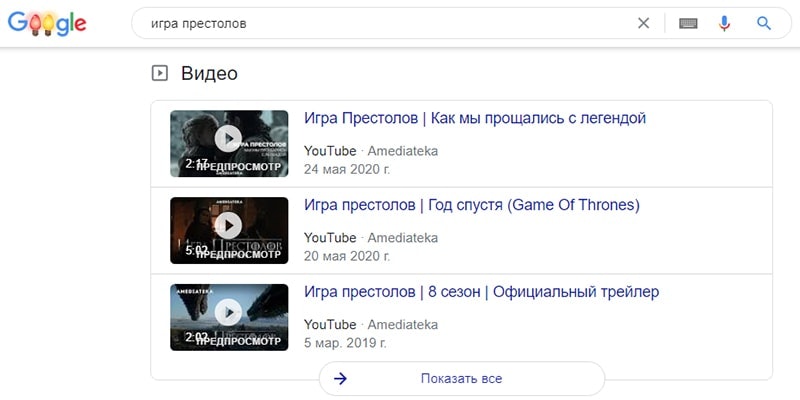Click the date 5 мар. 2019 г.
This screenshot has height=400, width=800.
pos(345,343)
